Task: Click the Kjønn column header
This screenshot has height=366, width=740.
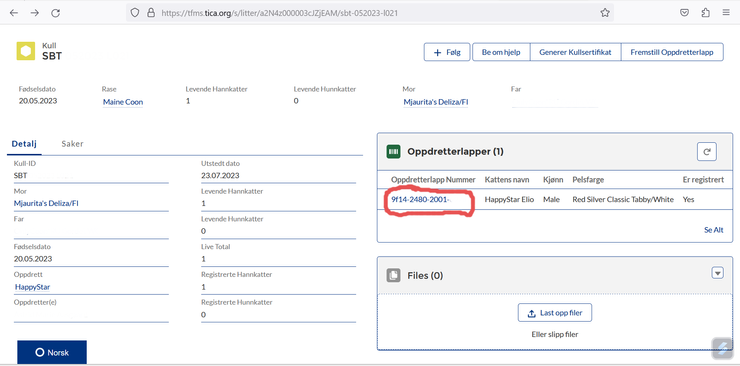Action: [553, 180]
